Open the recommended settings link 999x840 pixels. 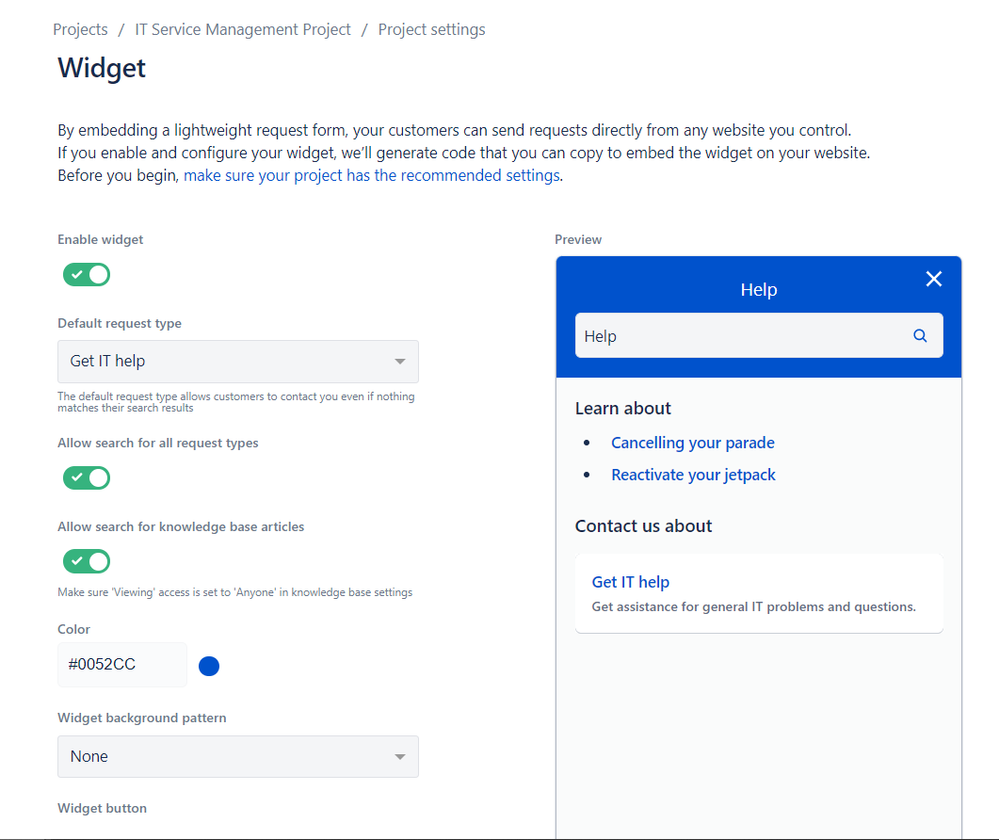372,175
